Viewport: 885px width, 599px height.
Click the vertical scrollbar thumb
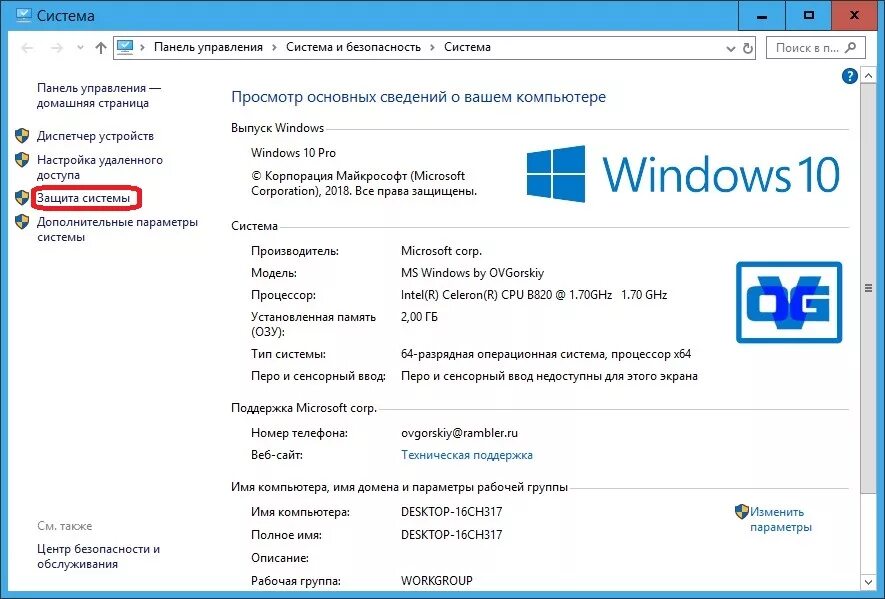pyautogui.click(x=868, y=288)
